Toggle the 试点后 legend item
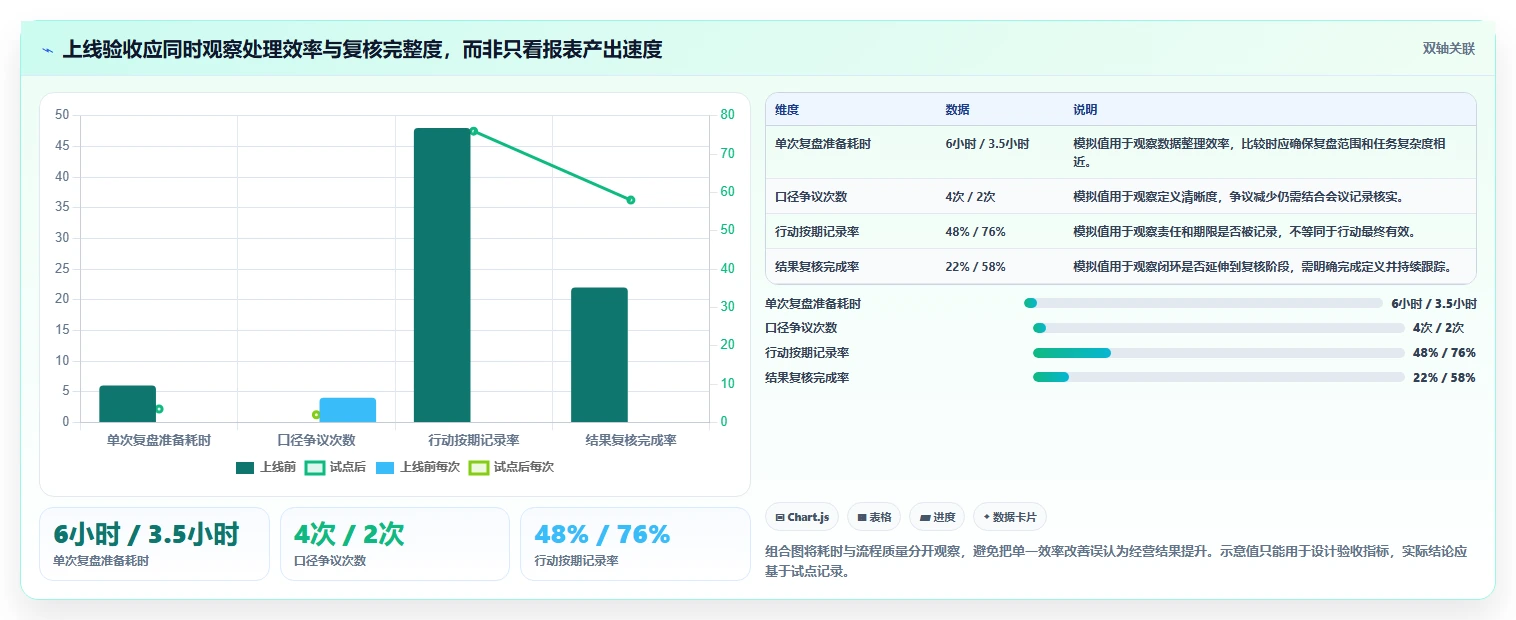 [335, 467]
